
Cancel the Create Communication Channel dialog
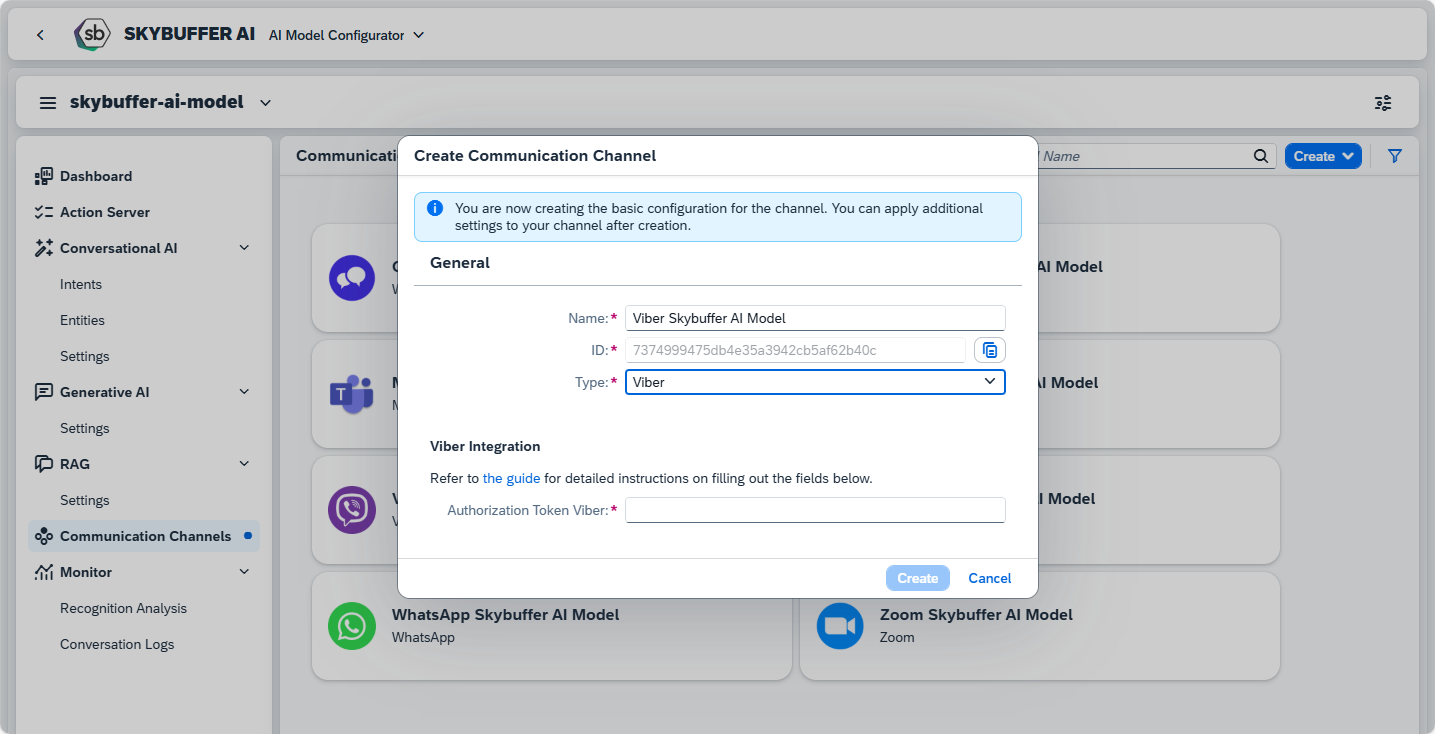click(x=990, y=578)
